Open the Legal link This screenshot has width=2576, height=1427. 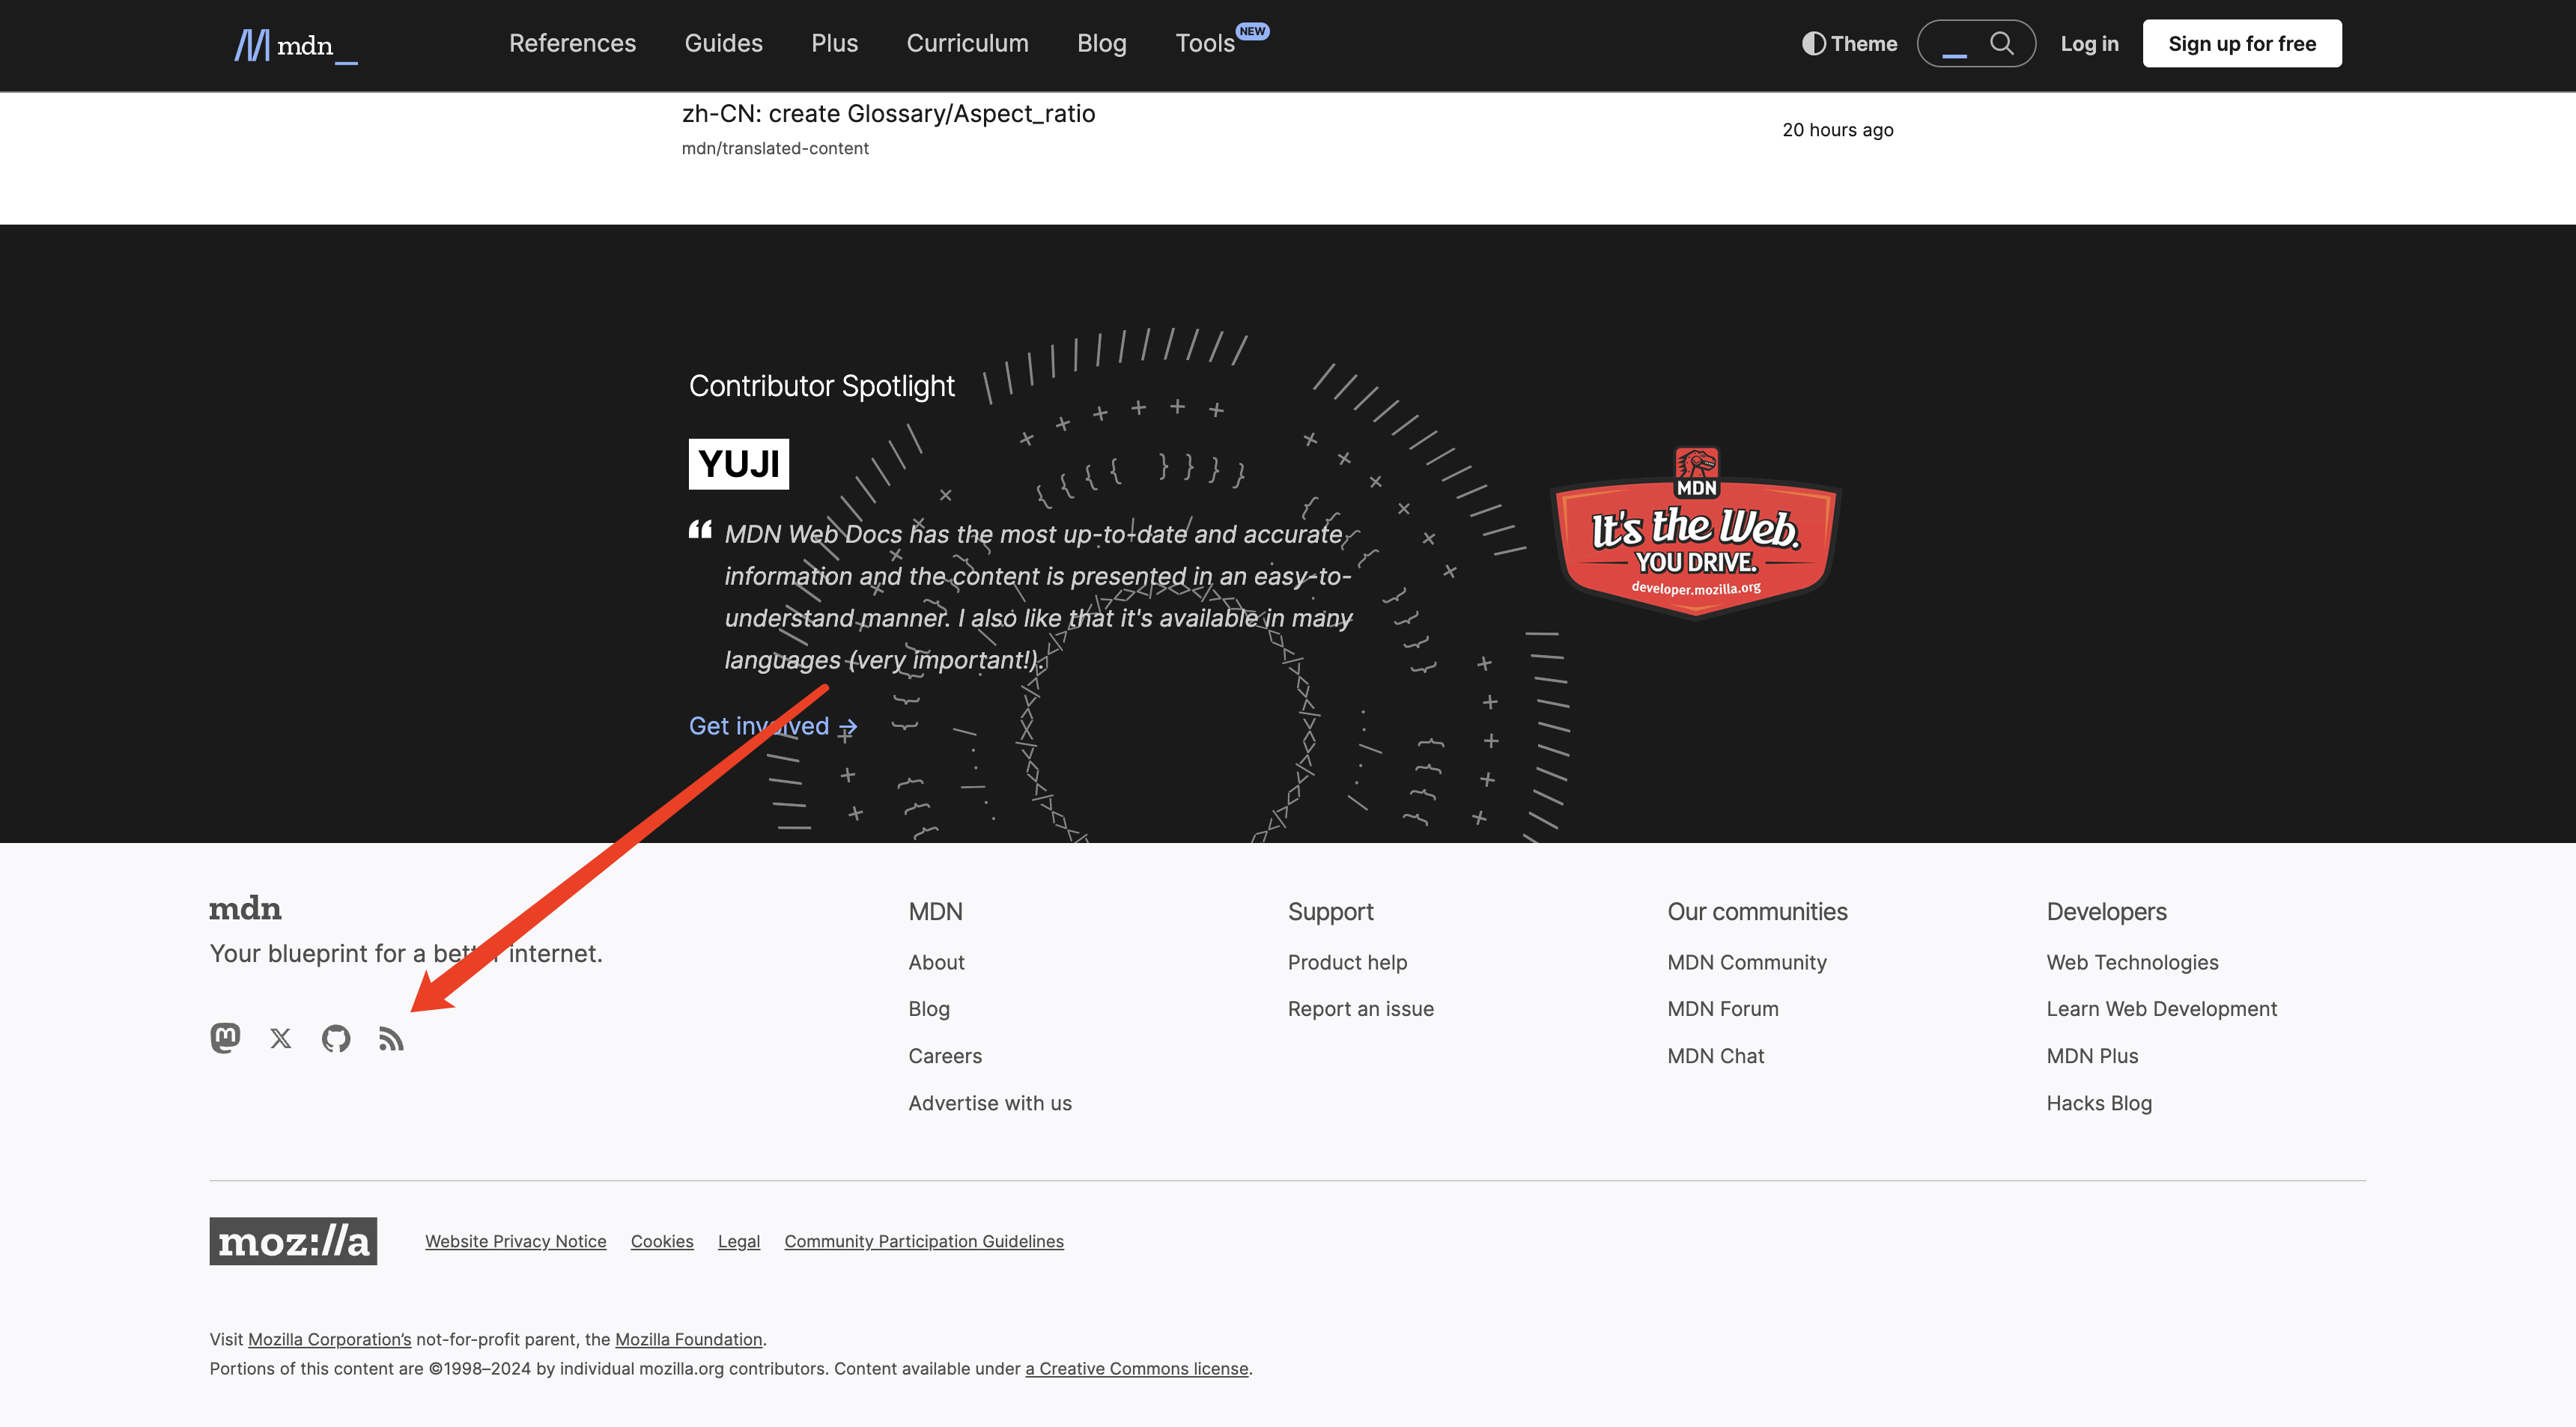coord(739,1241)
